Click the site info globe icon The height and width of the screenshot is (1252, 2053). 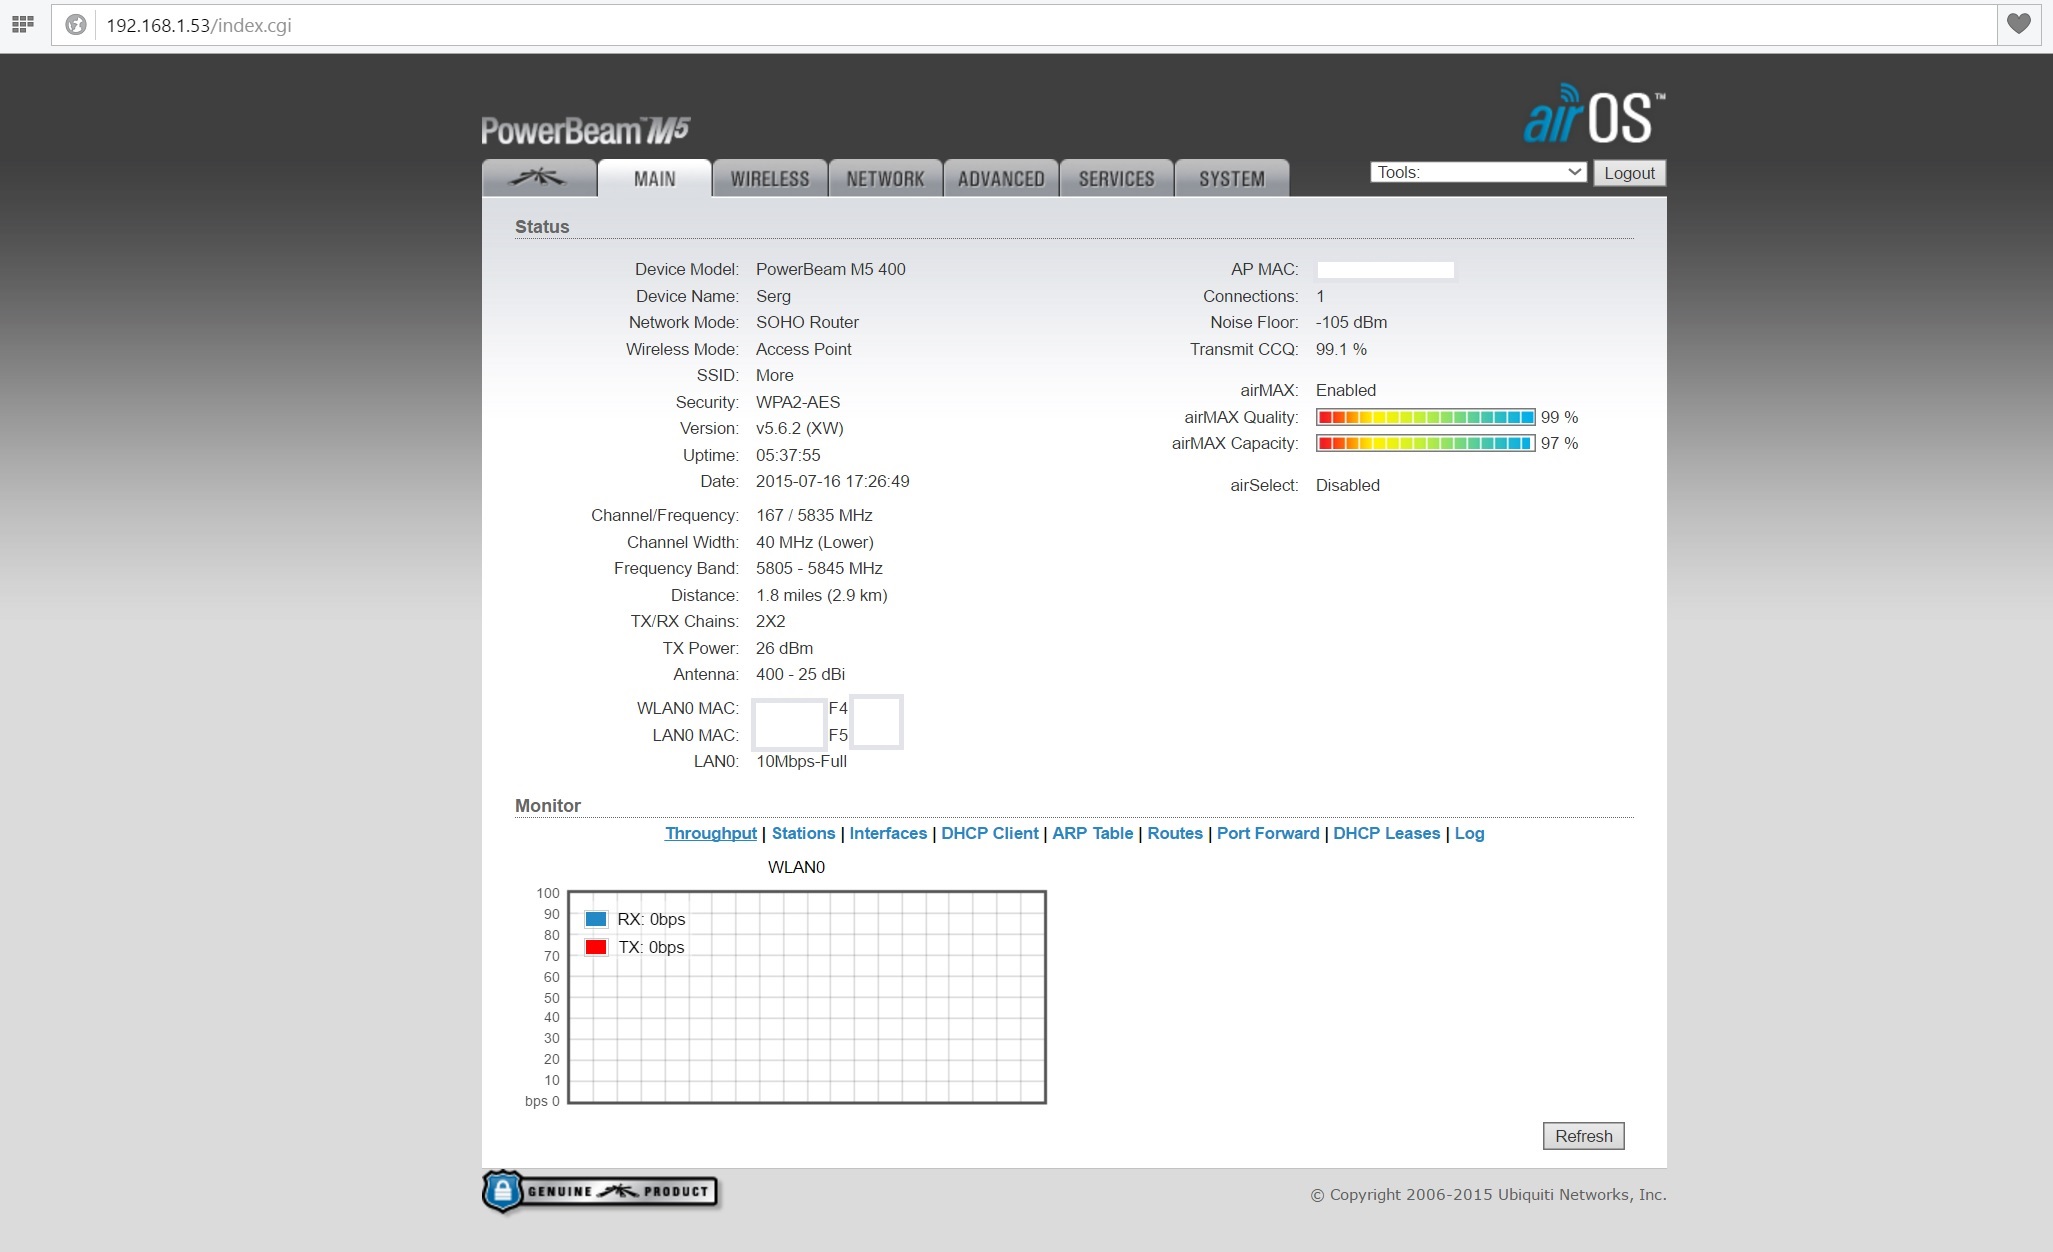point(76,25)
